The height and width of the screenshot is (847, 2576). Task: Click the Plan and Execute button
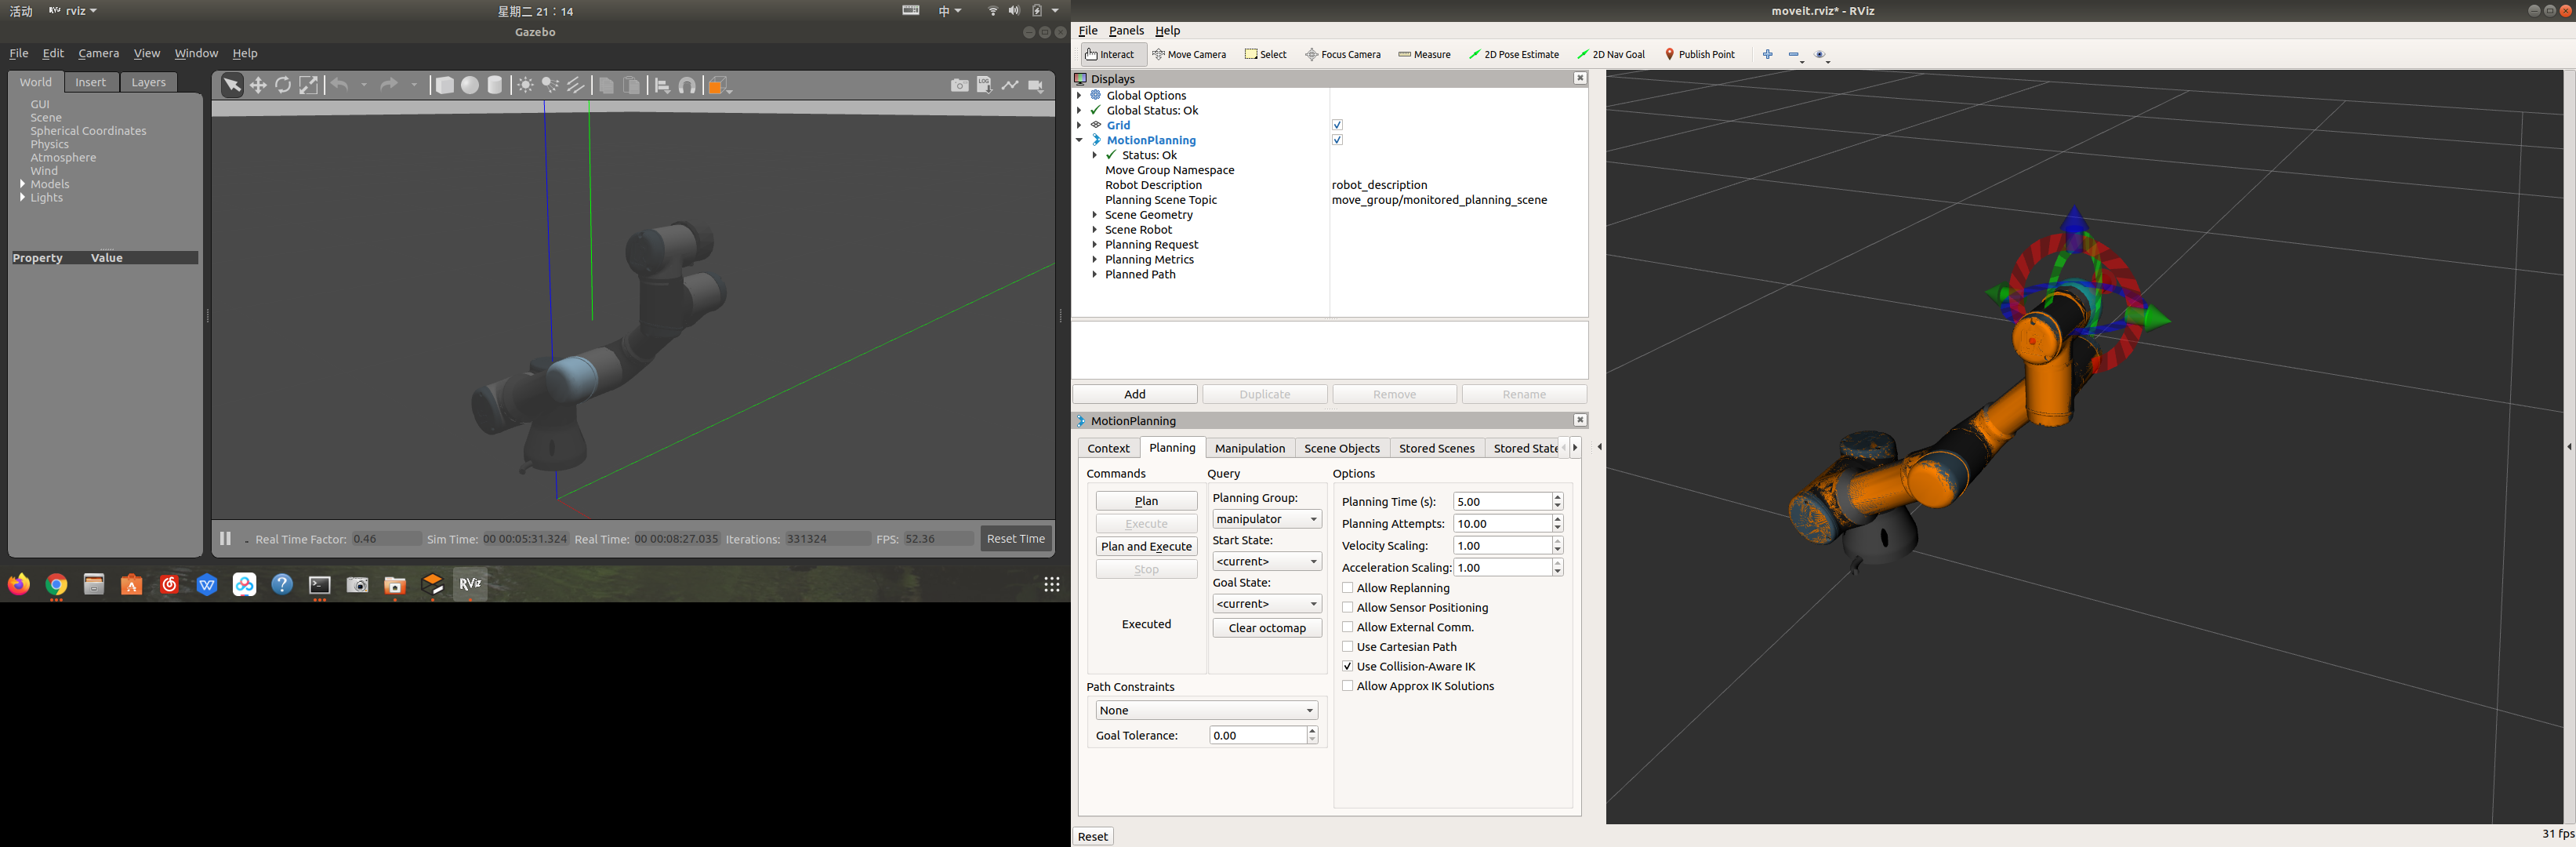(1146, 547)
